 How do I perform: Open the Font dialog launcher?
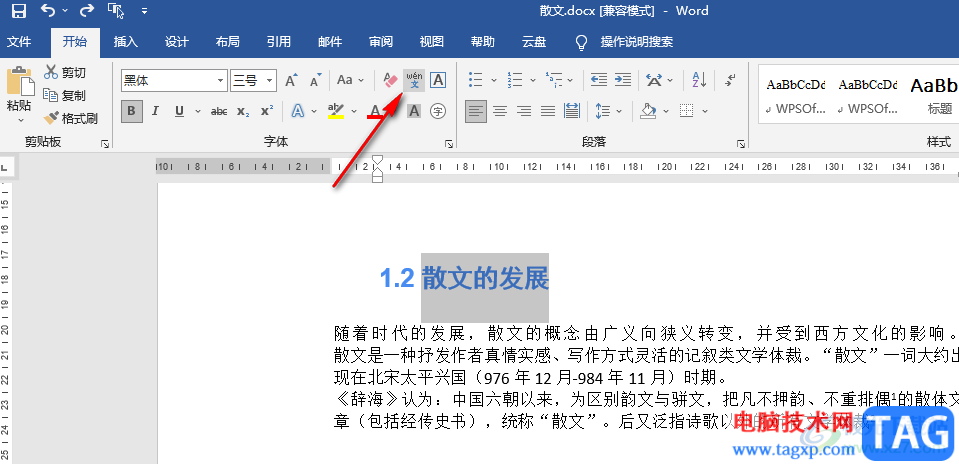click(x=450, y=144)
